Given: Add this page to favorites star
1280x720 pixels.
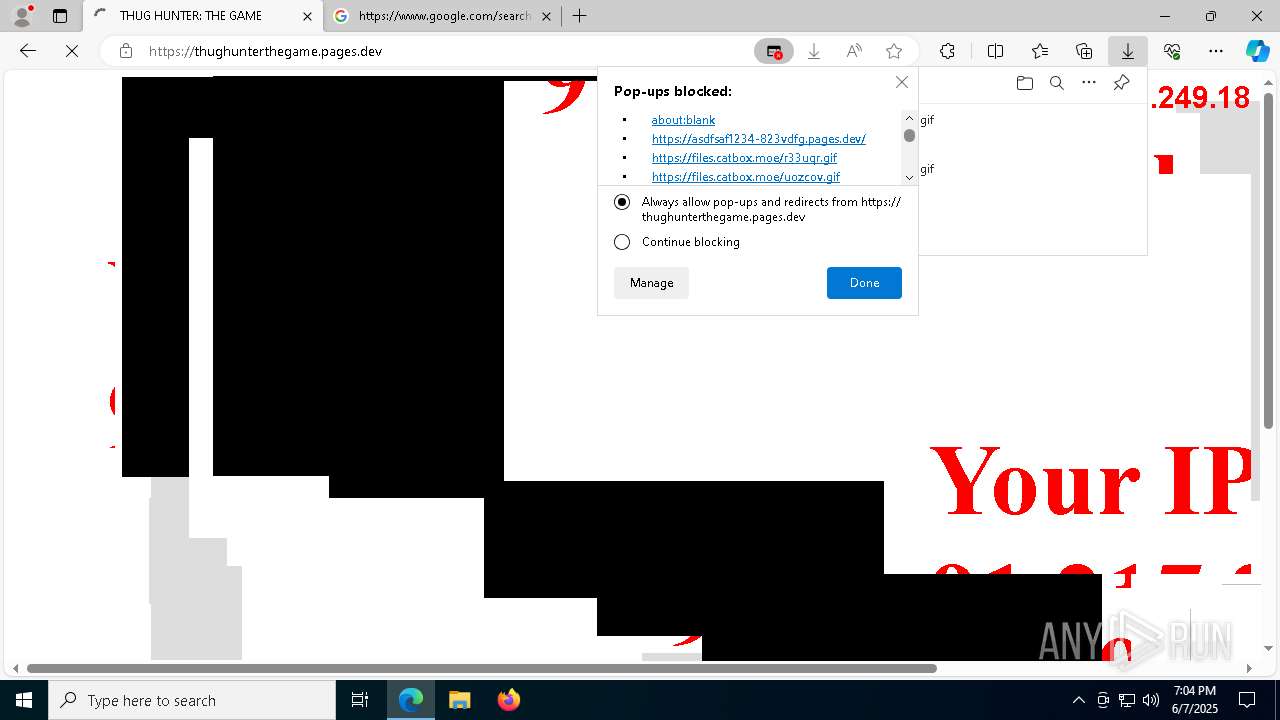Looking at the screenshot, I should pyautogui.click(x=894, y=51).
